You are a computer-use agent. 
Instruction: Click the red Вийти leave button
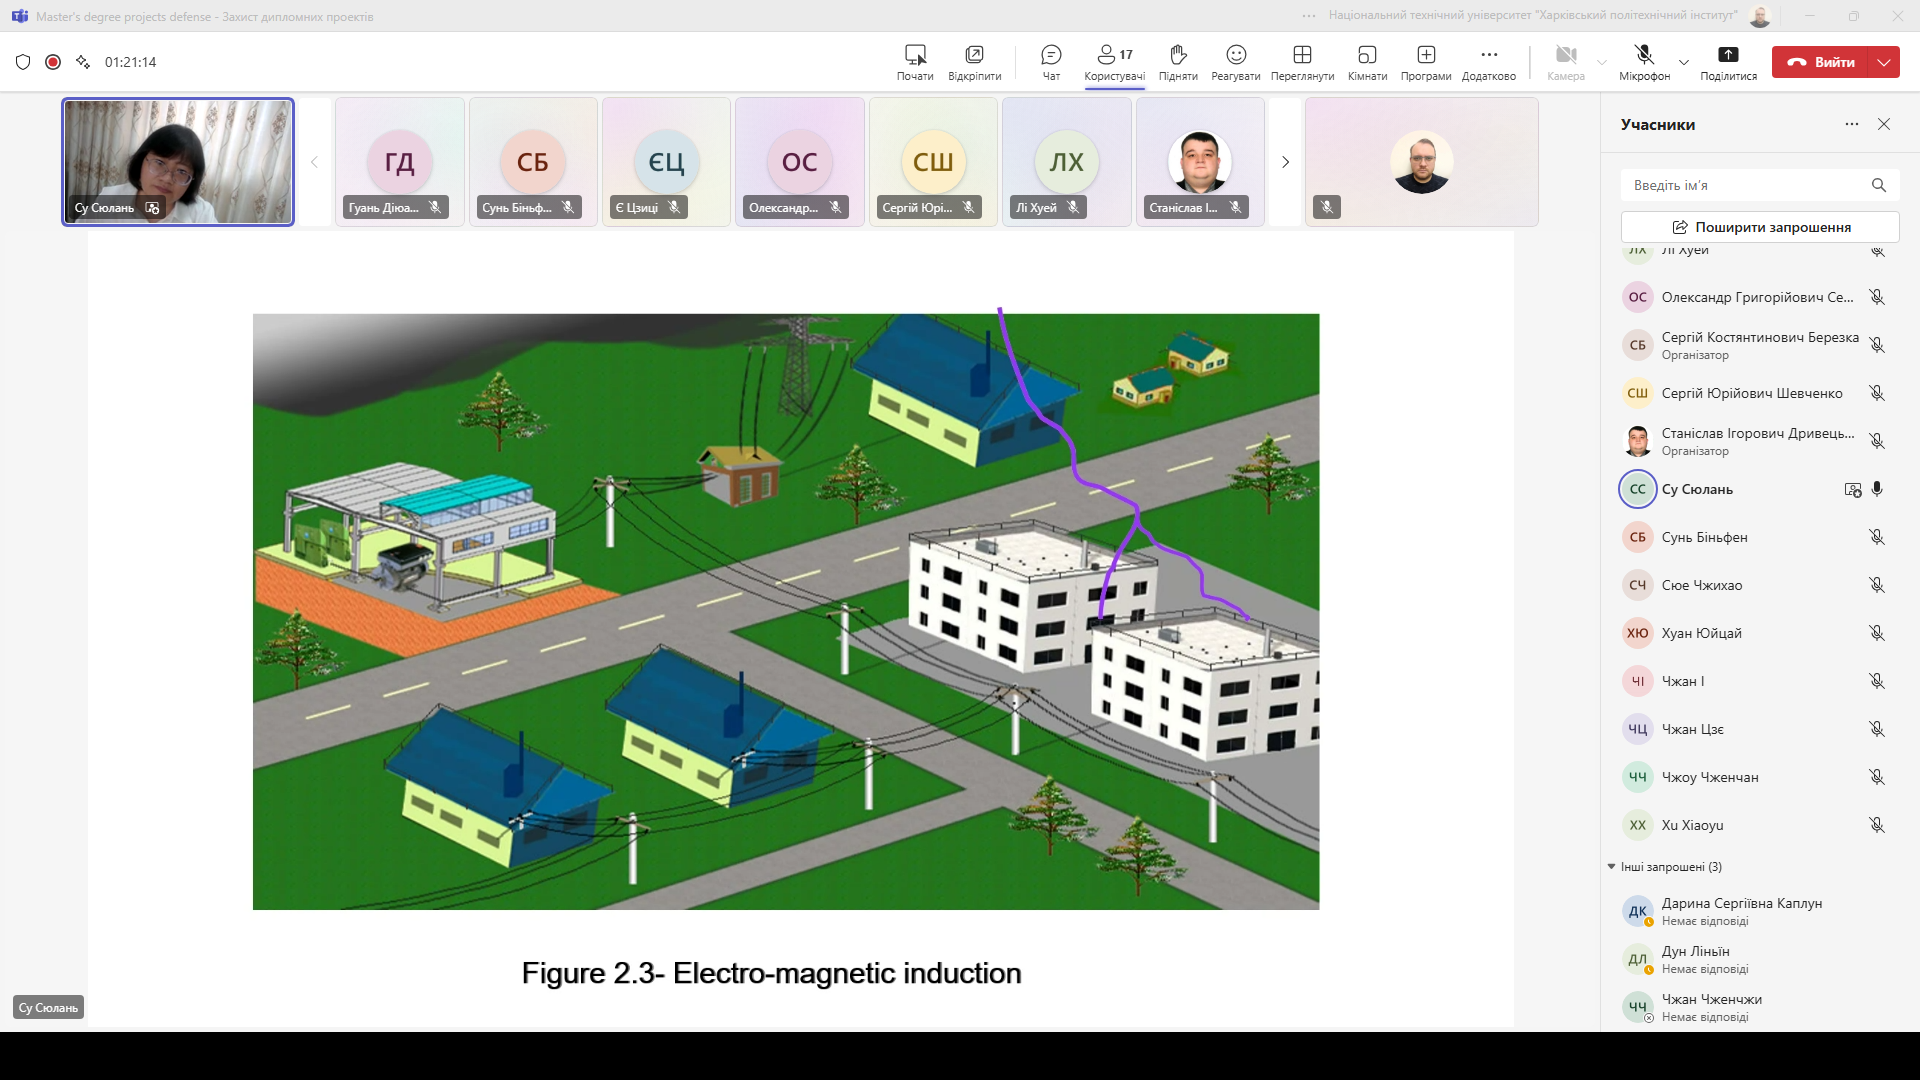coord(1822,62)
